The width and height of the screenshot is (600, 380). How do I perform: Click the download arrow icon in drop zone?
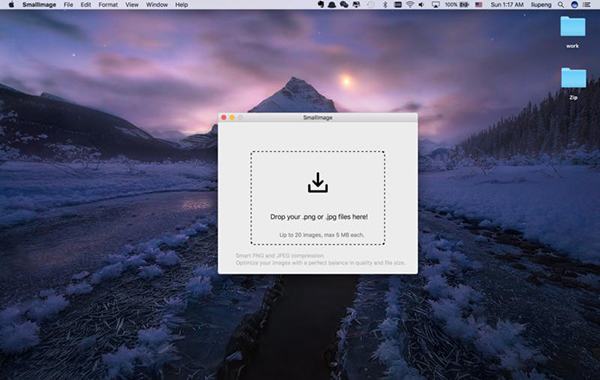[318, 183]
